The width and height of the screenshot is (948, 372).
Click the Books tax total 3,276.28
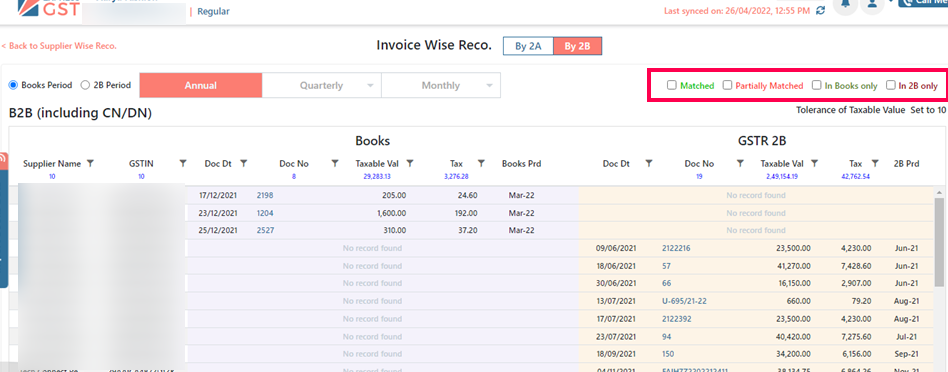[456, 177]
